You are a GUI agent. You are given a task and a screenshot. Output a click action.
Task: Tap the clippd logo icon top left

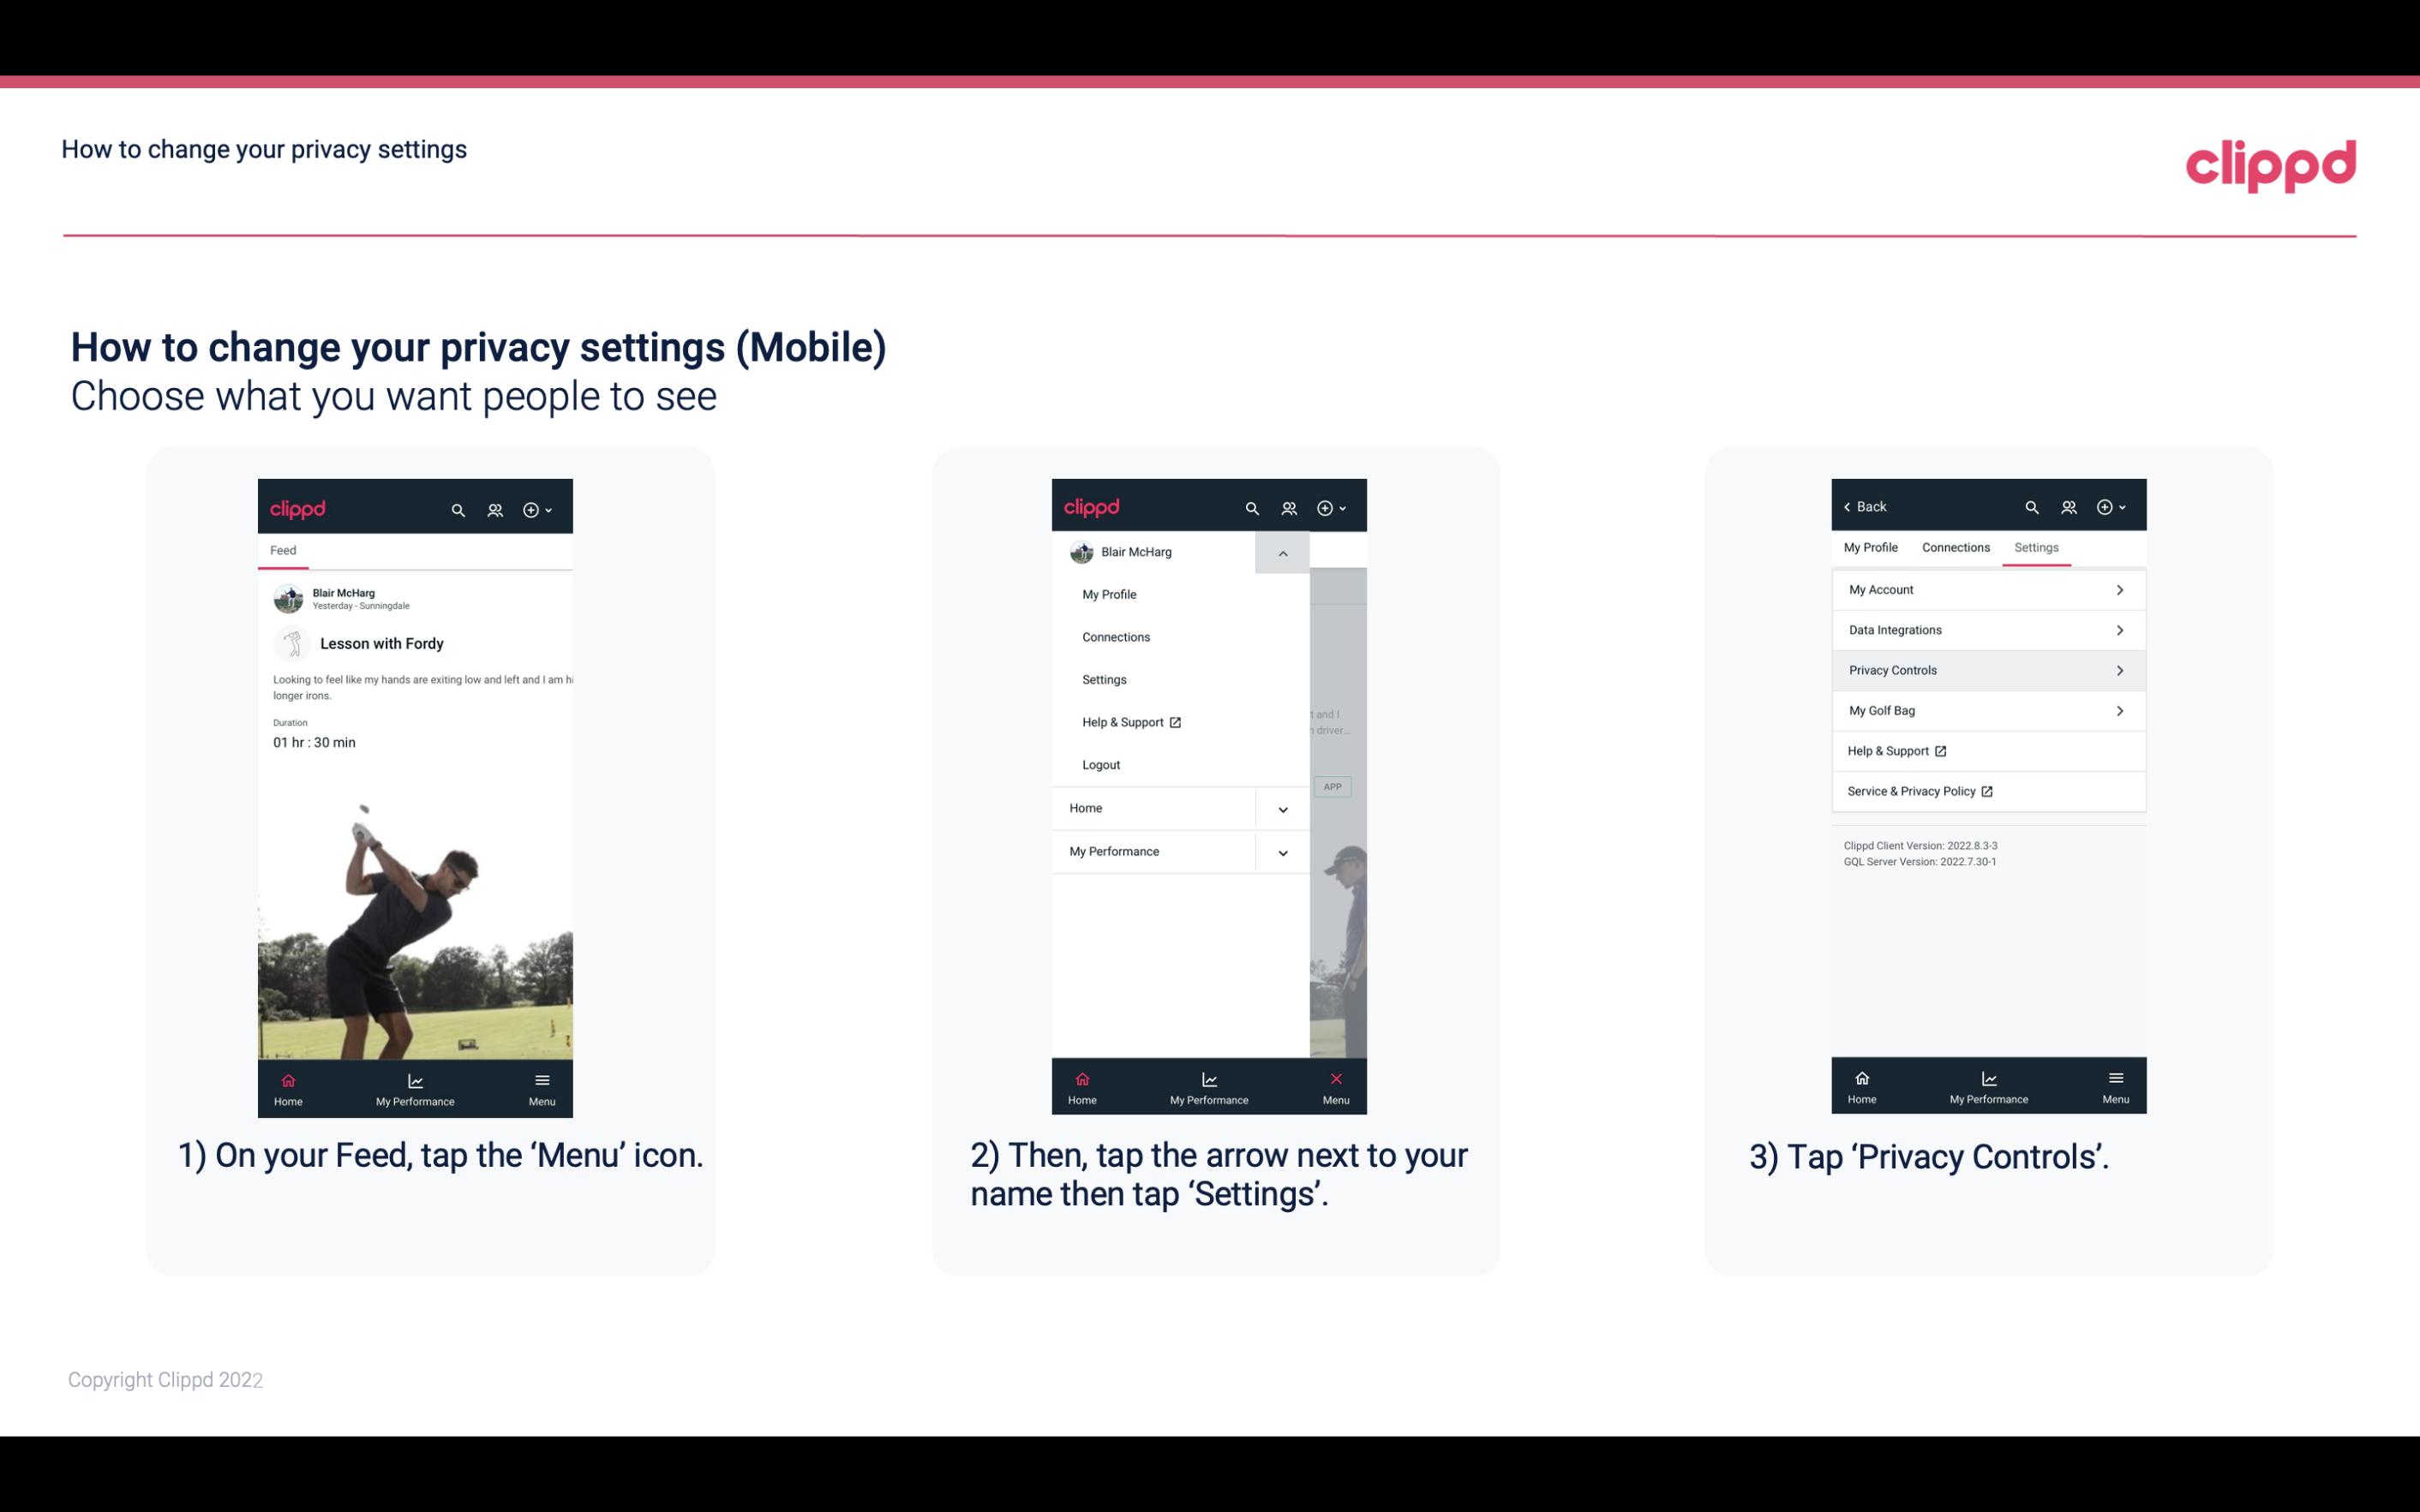pyautogui.click(x=298, y=507)
